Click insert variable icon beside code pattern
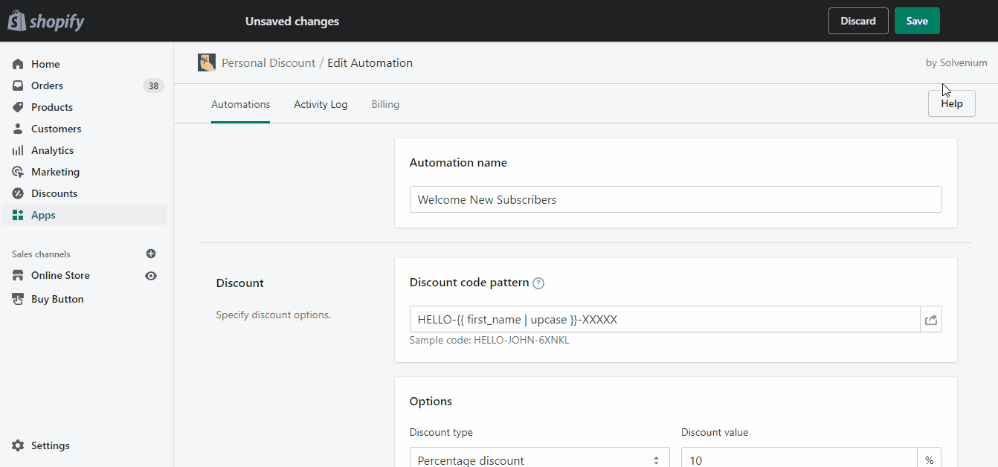This screenshot has width=998, height=467. pyautogui.click(x=931, y=320)
